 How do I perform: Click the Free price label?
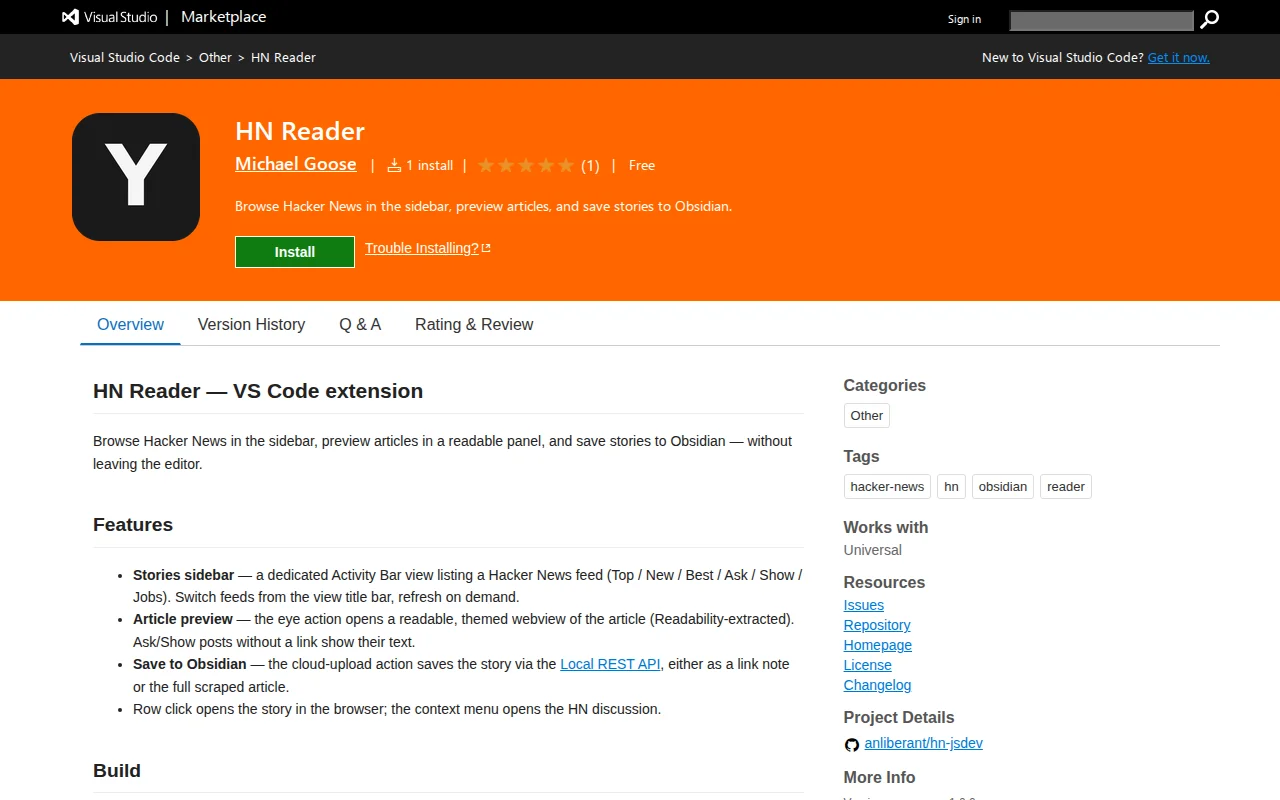[x=642, y=165]
